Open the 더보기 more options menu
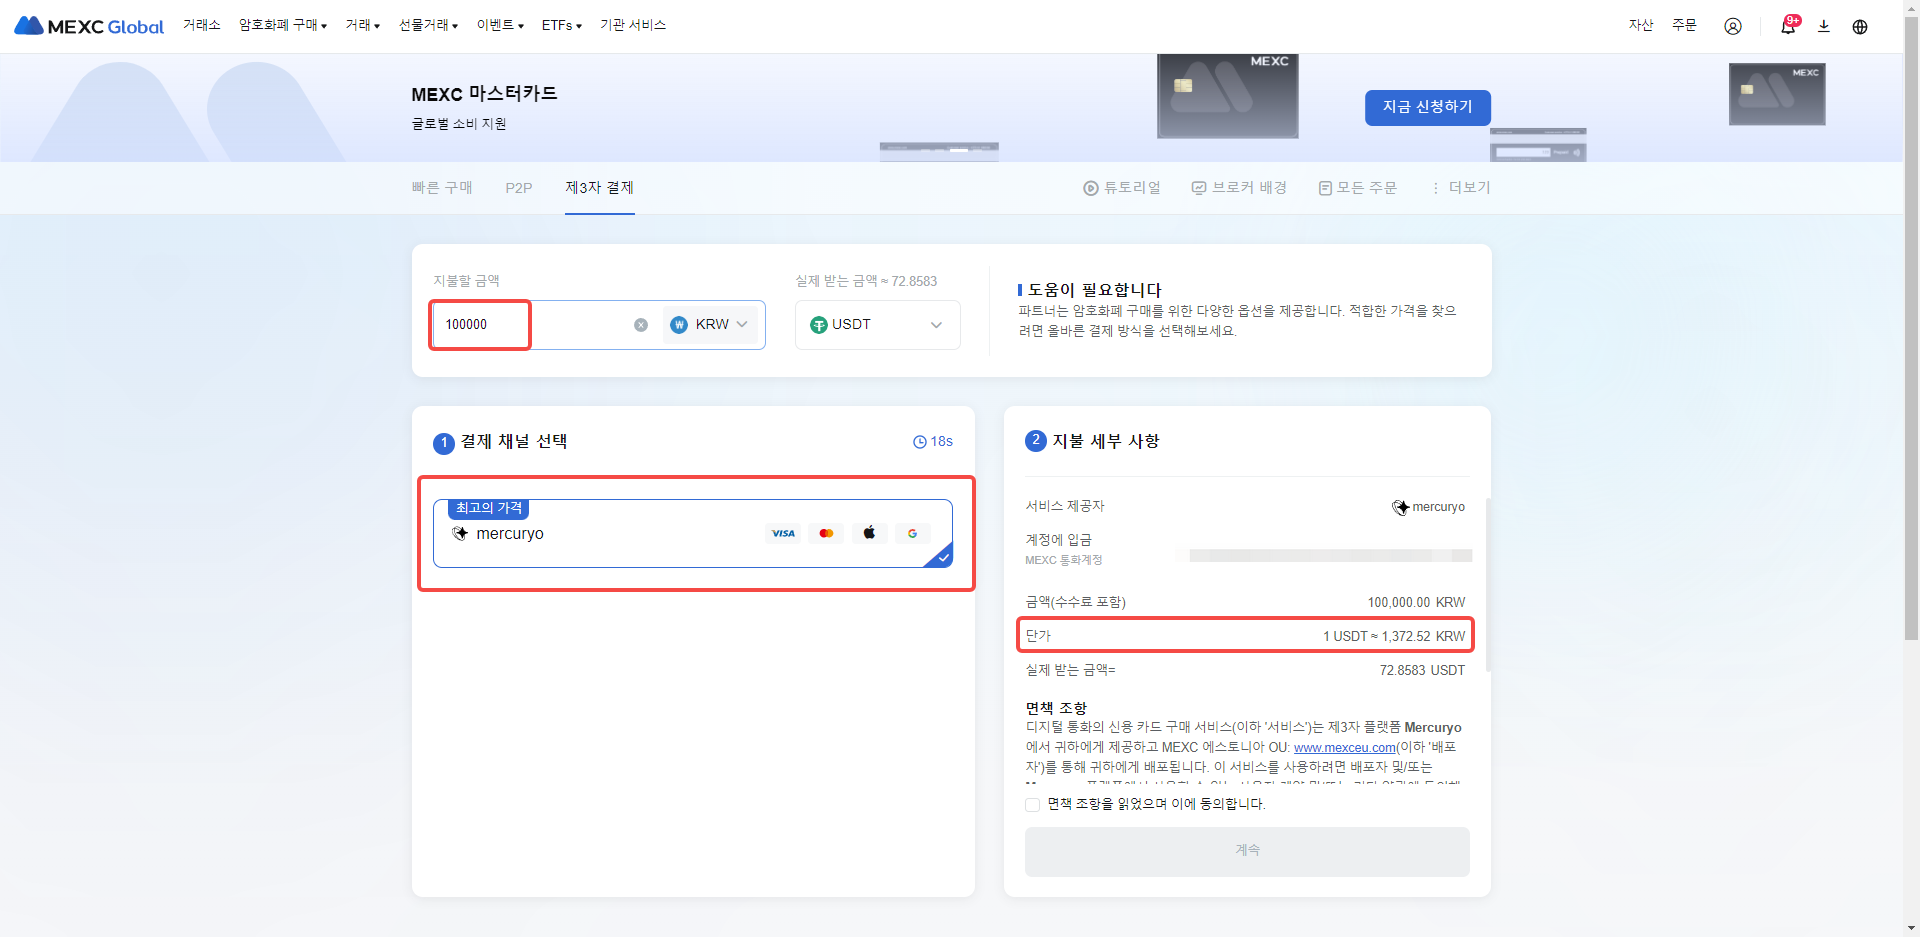Image resolution: width=1920 pixels, height=937 pixels. tap(1461, 188)
